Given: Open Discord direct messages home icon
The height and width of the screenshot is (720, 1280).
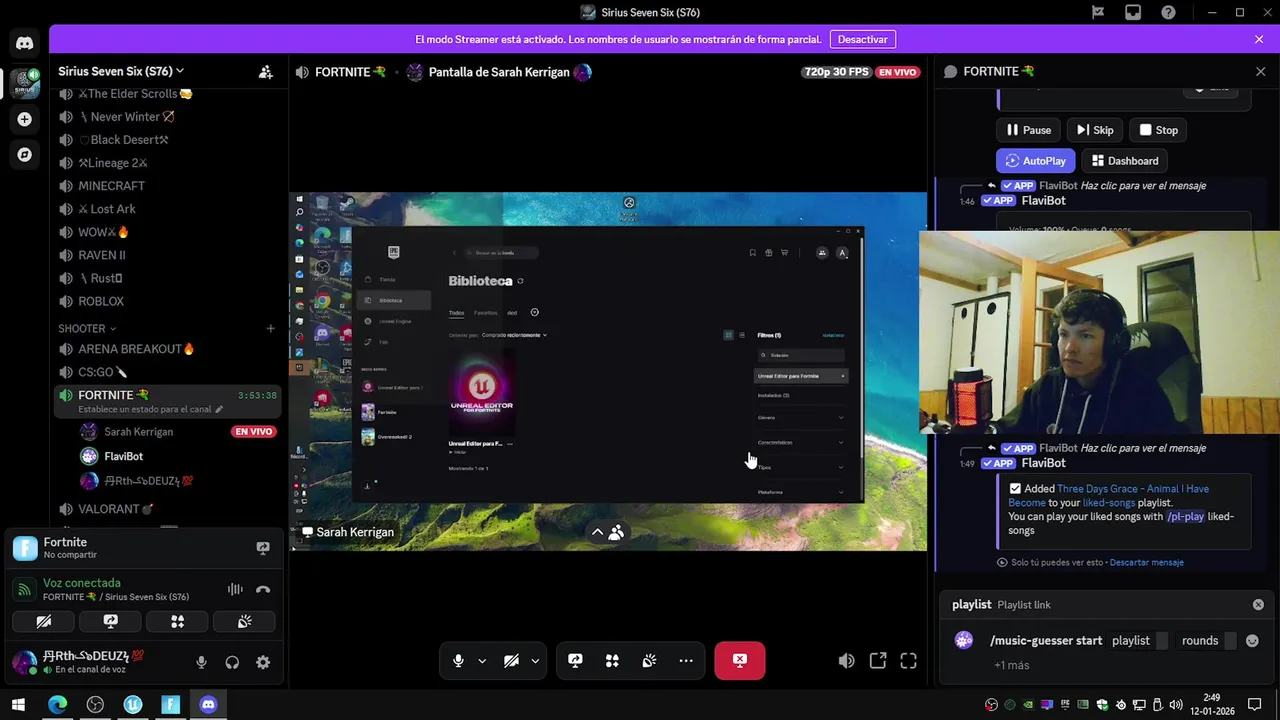Looking at the screenshot, I should 24,43.
